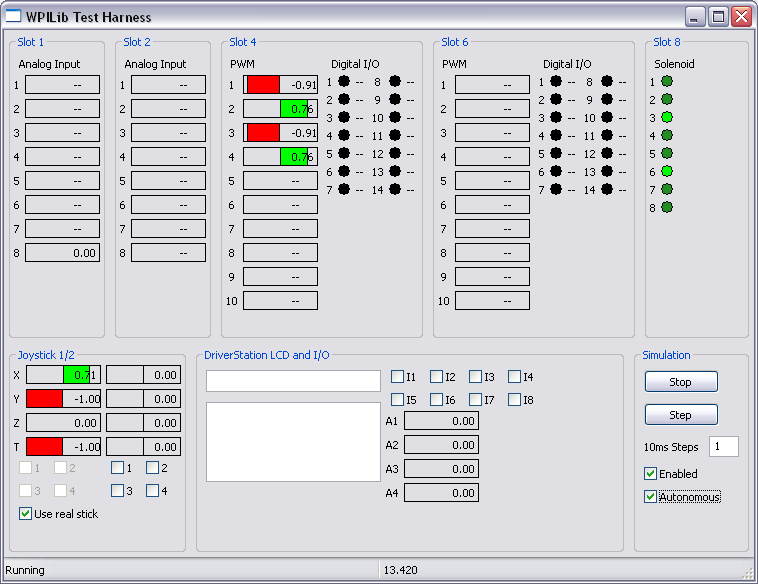The height and width of the screenshot is (584, 758).
Task: Click Slot 4 Digital I/O 7 indicator
Action: point(344,189)
